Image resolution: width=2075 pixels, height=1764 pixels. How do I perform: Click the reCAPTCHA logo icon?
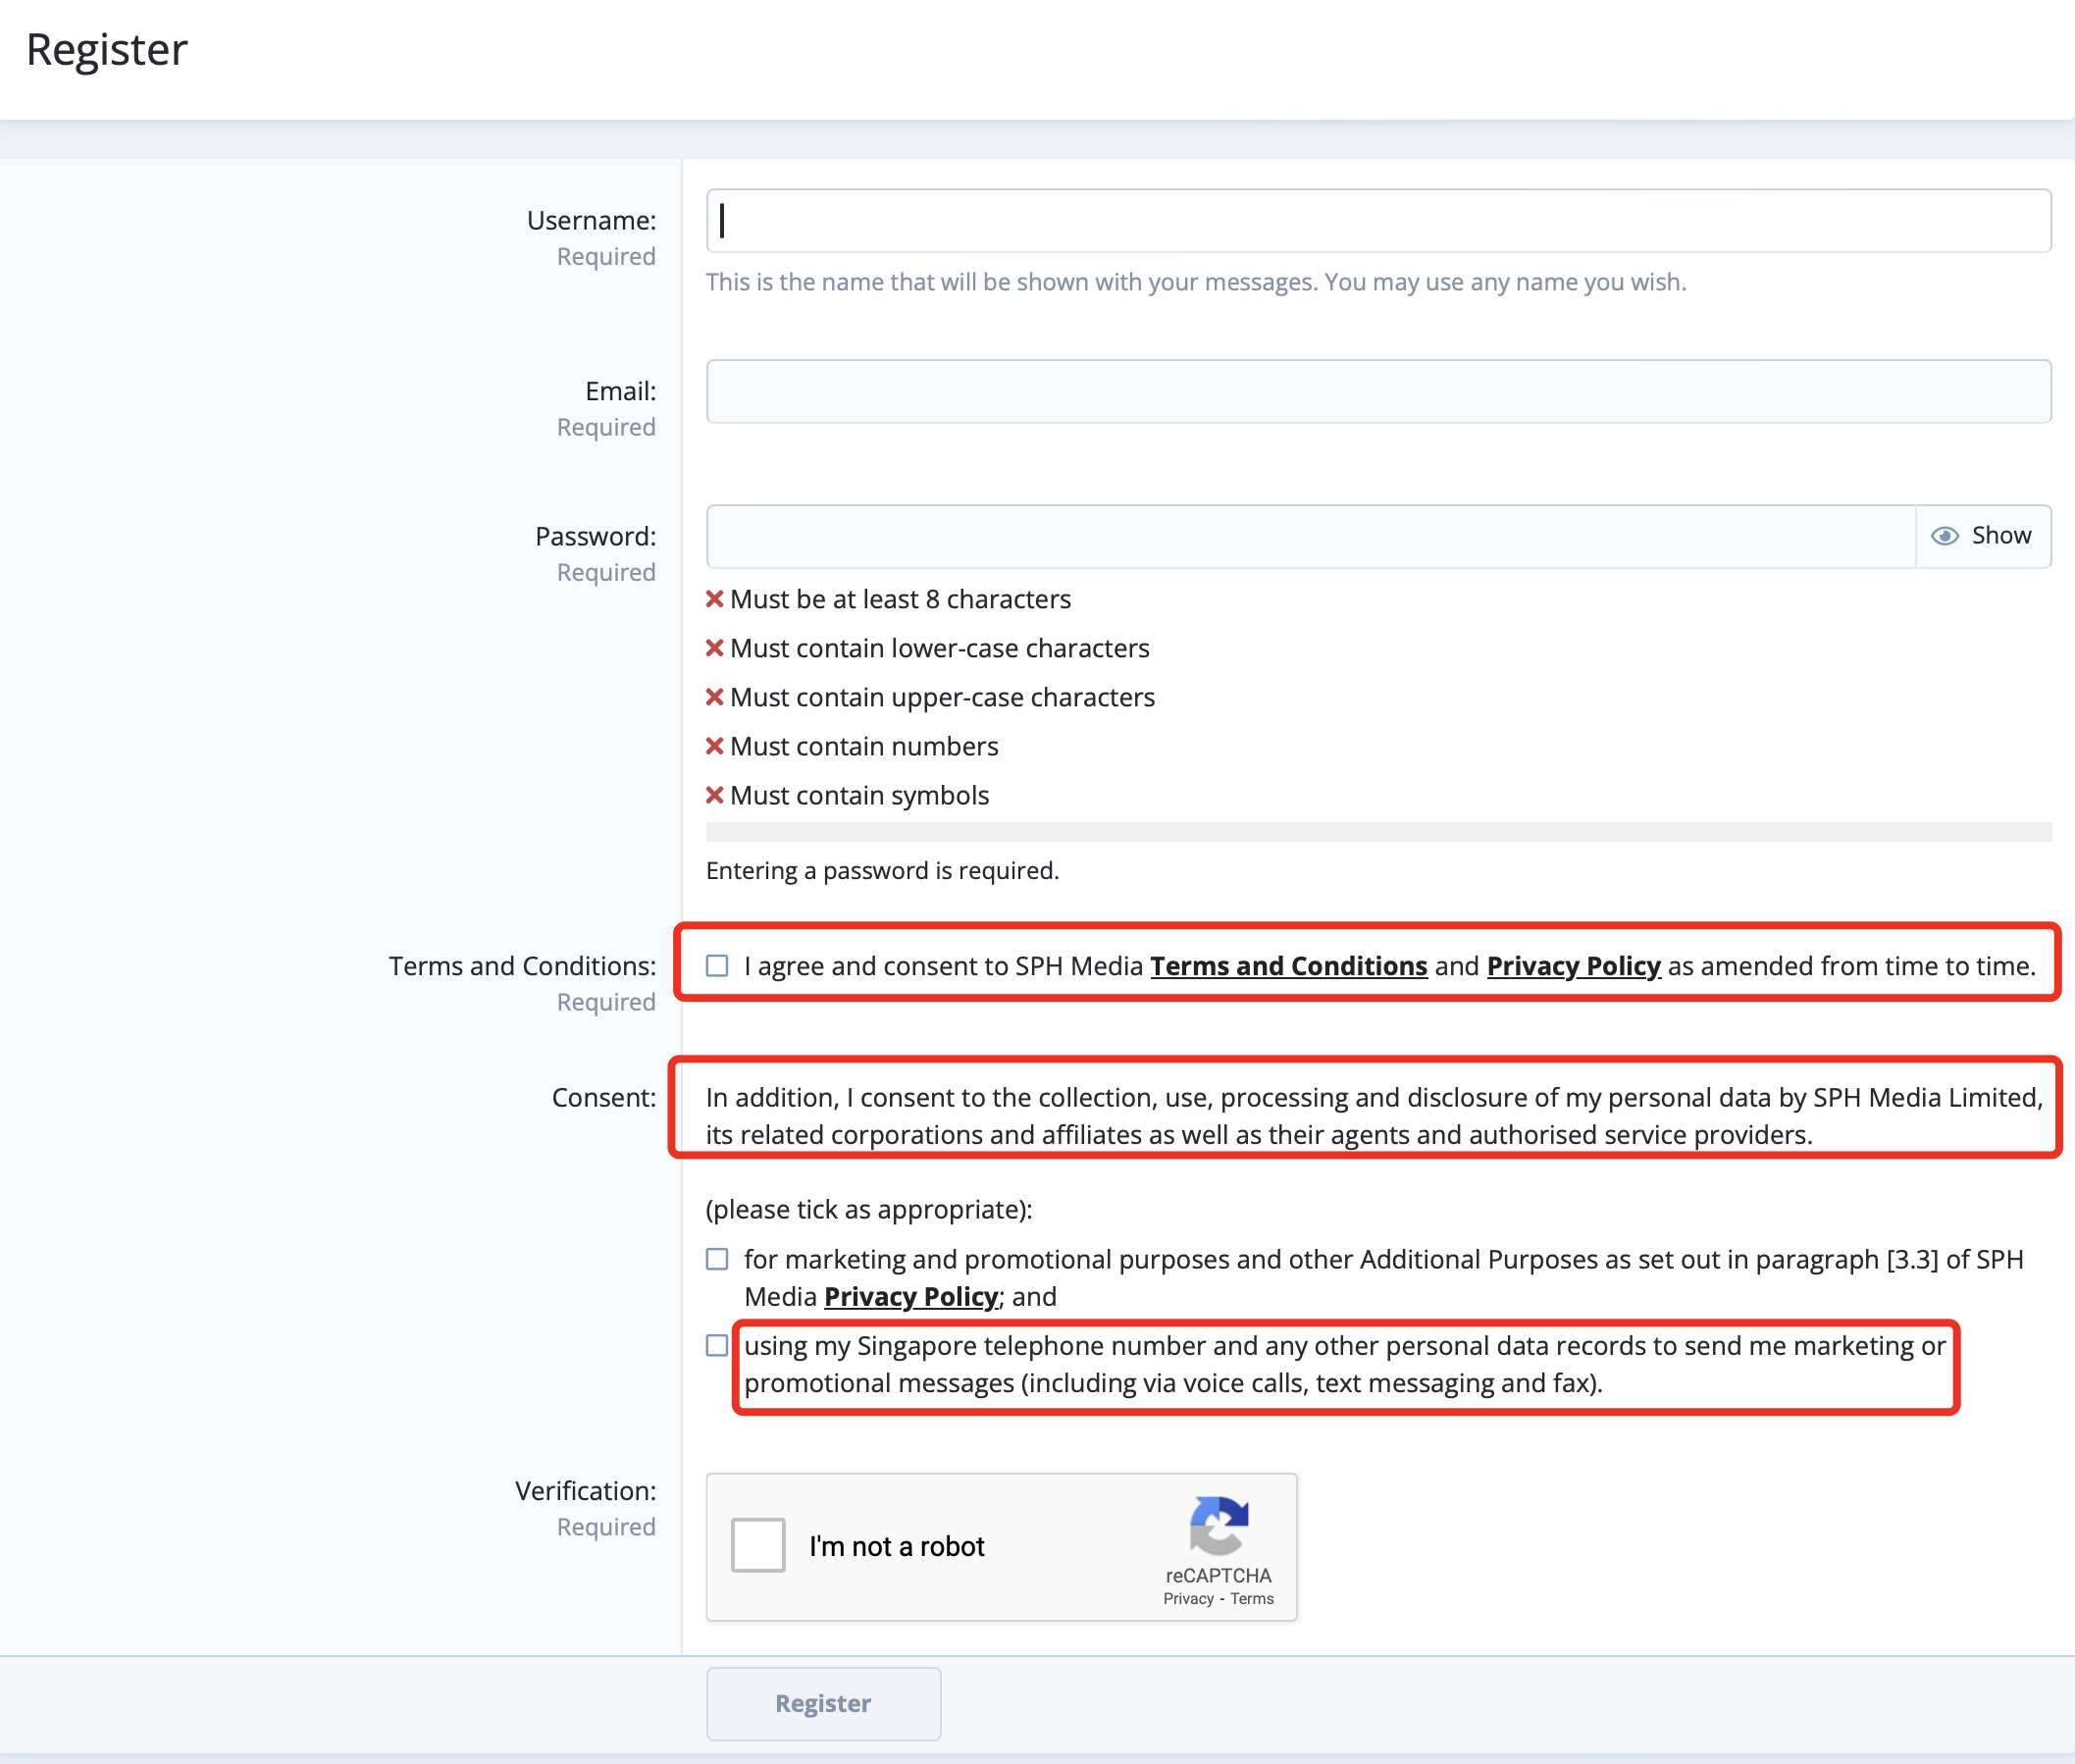point(1218,1526)
